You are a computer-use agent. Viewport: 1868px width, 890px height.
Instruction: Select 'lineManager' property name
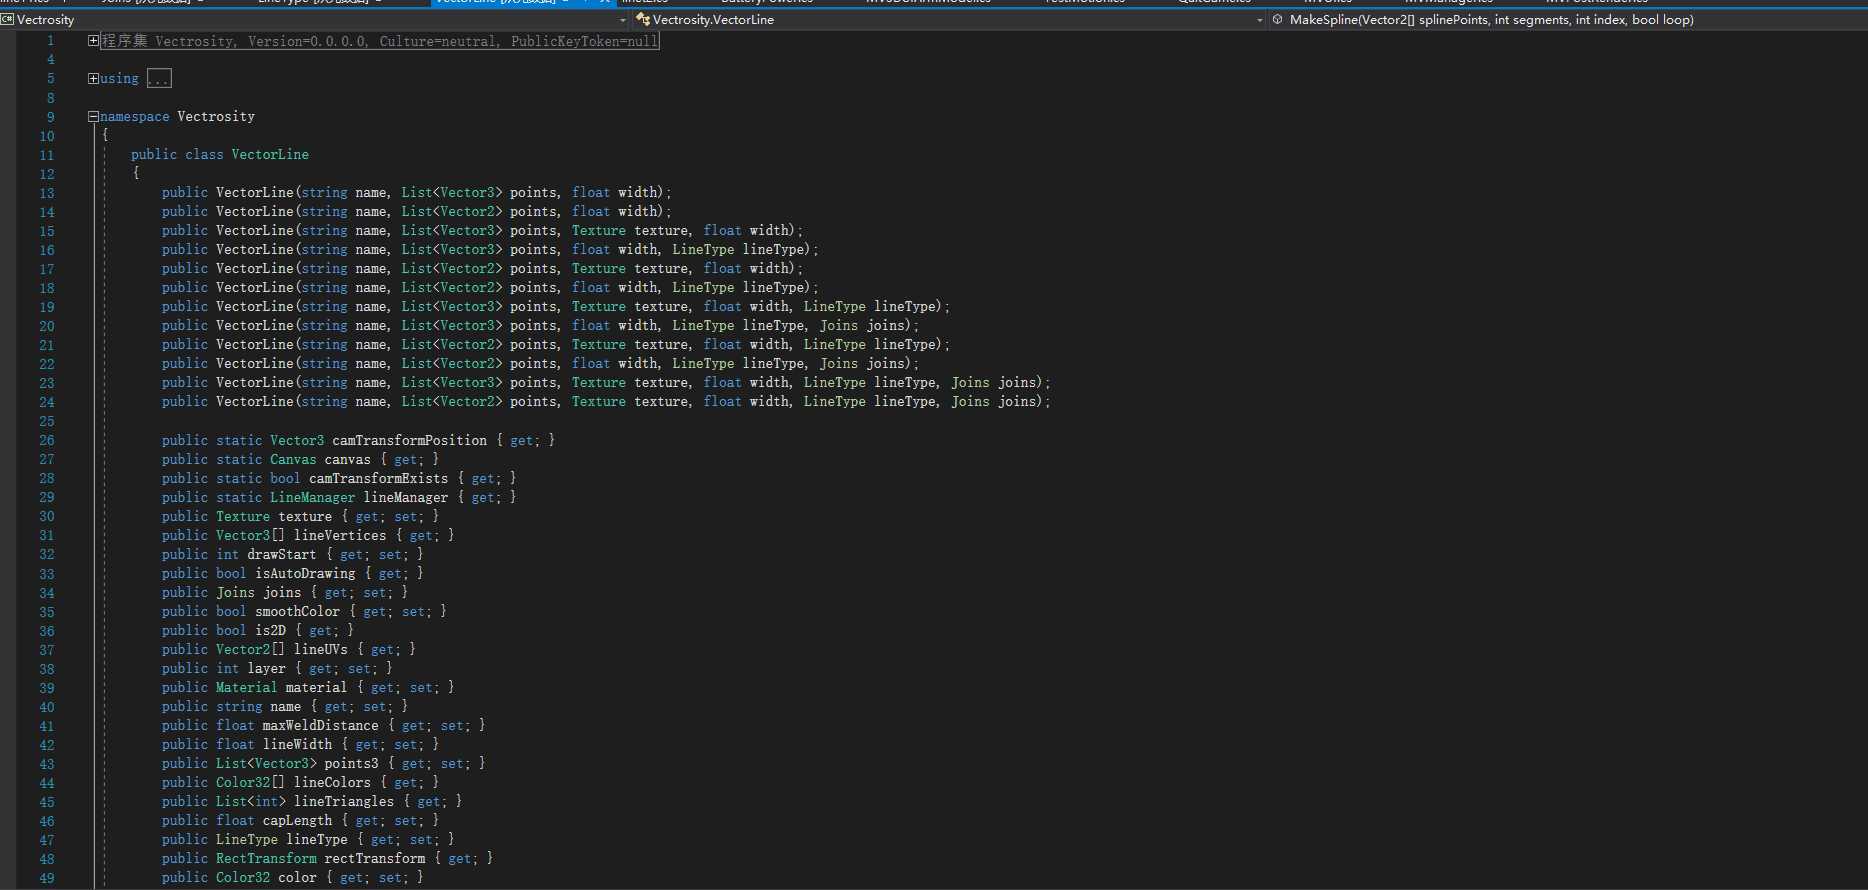click(x=406, y=497)
